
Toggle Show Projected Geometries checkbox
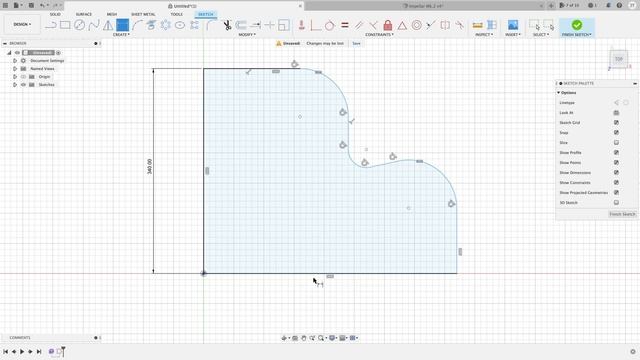[616, 193]
